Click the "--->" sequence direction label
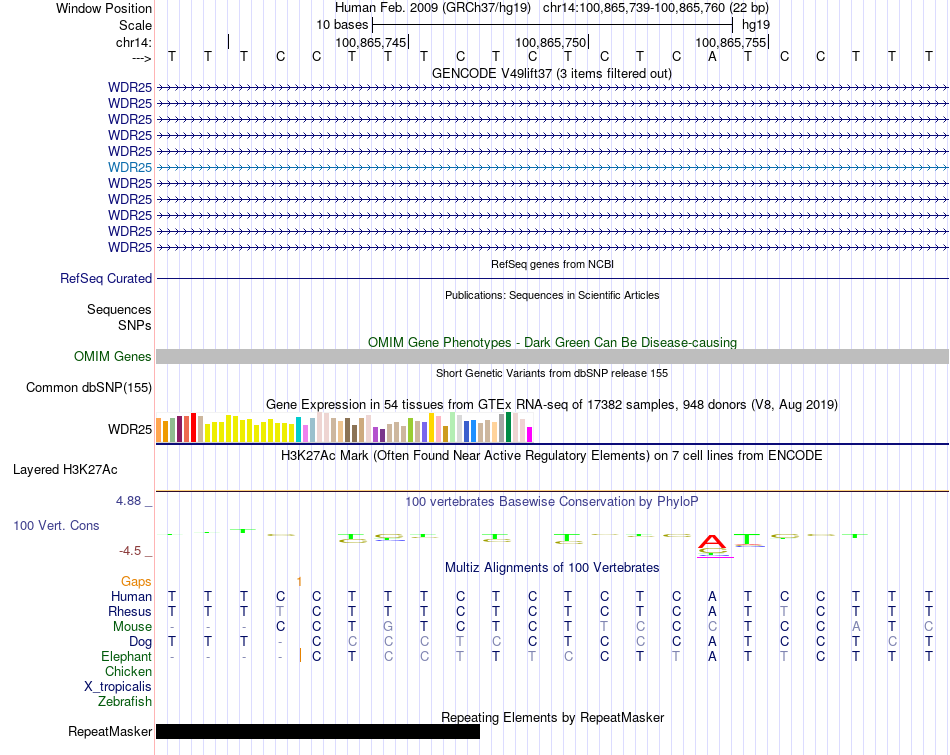Screen dimensions: 950x755 tap(142, 58)
